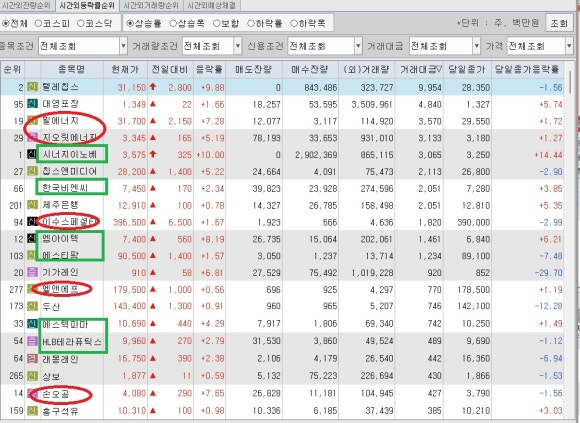
Task: Select the 하락률 radio button
Action: [250, 23]
